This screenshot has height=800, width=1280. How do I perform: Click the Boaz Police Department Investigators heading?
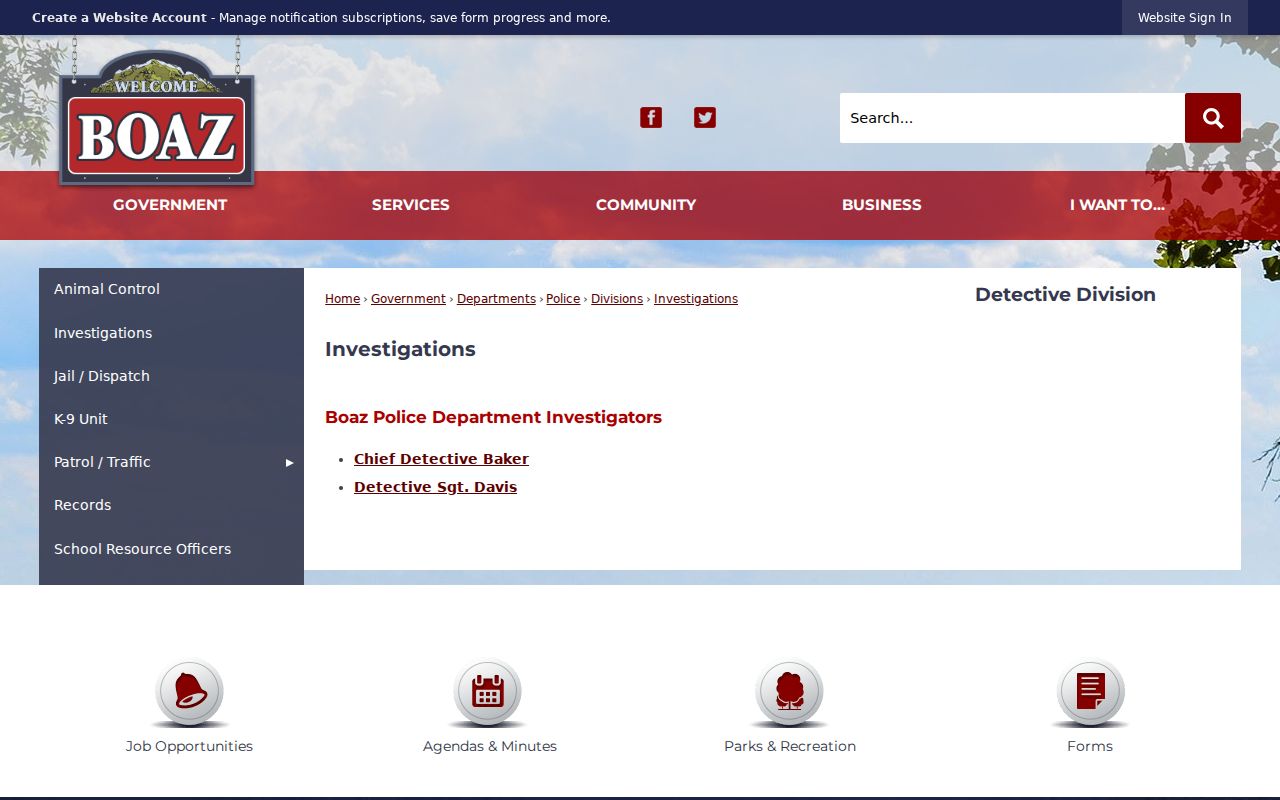click(x=493, y=417)
